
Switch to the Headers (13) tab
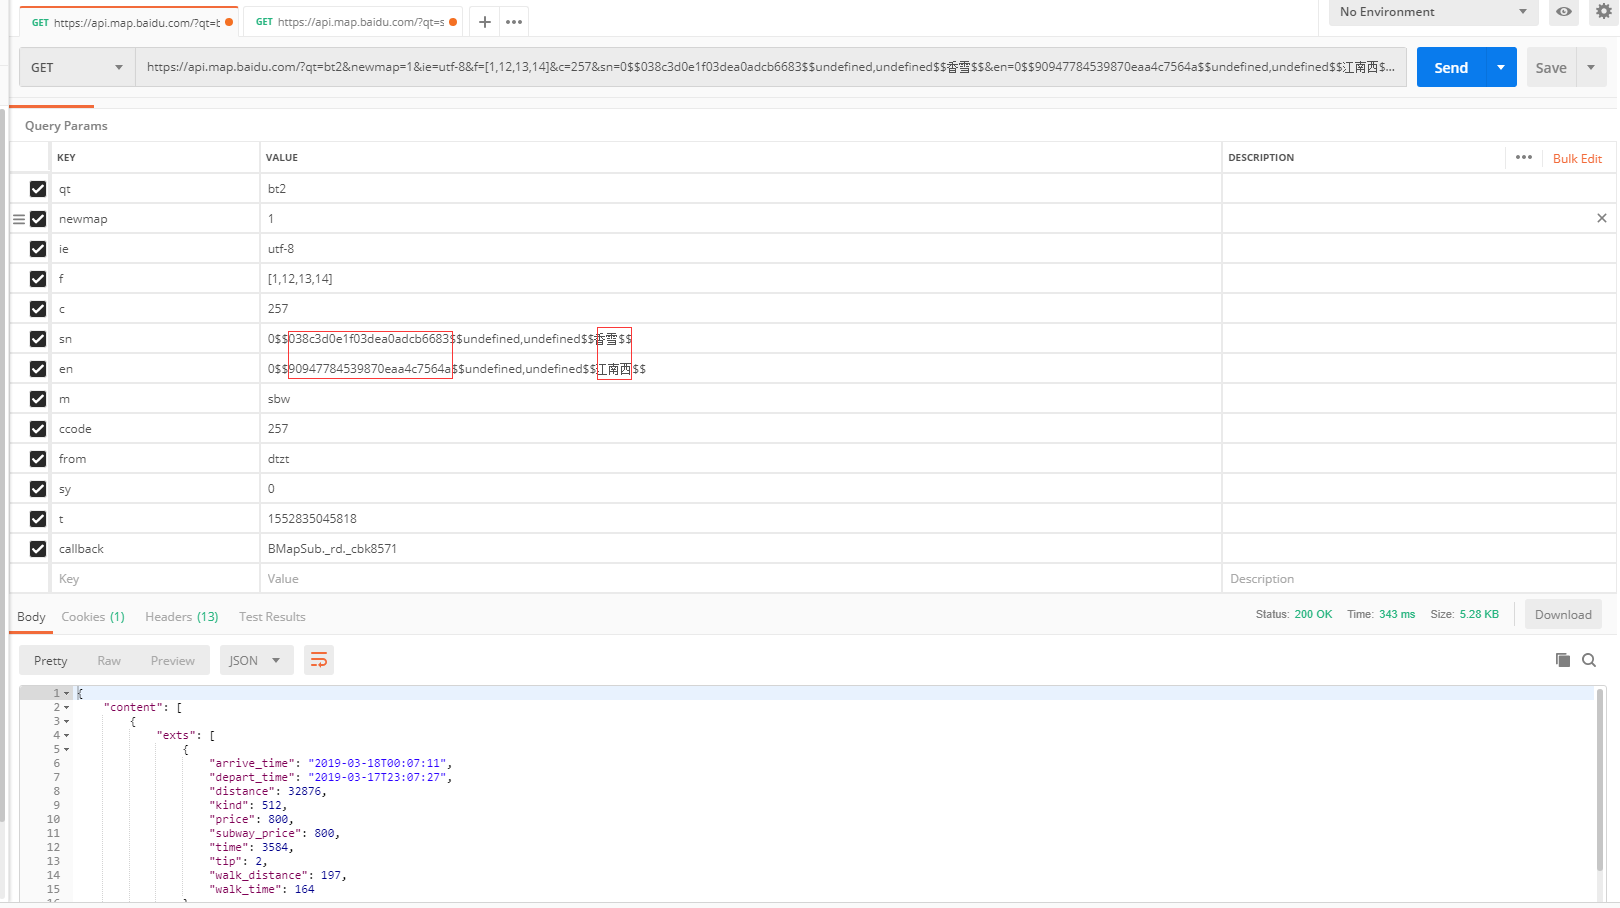pos(181,617)
